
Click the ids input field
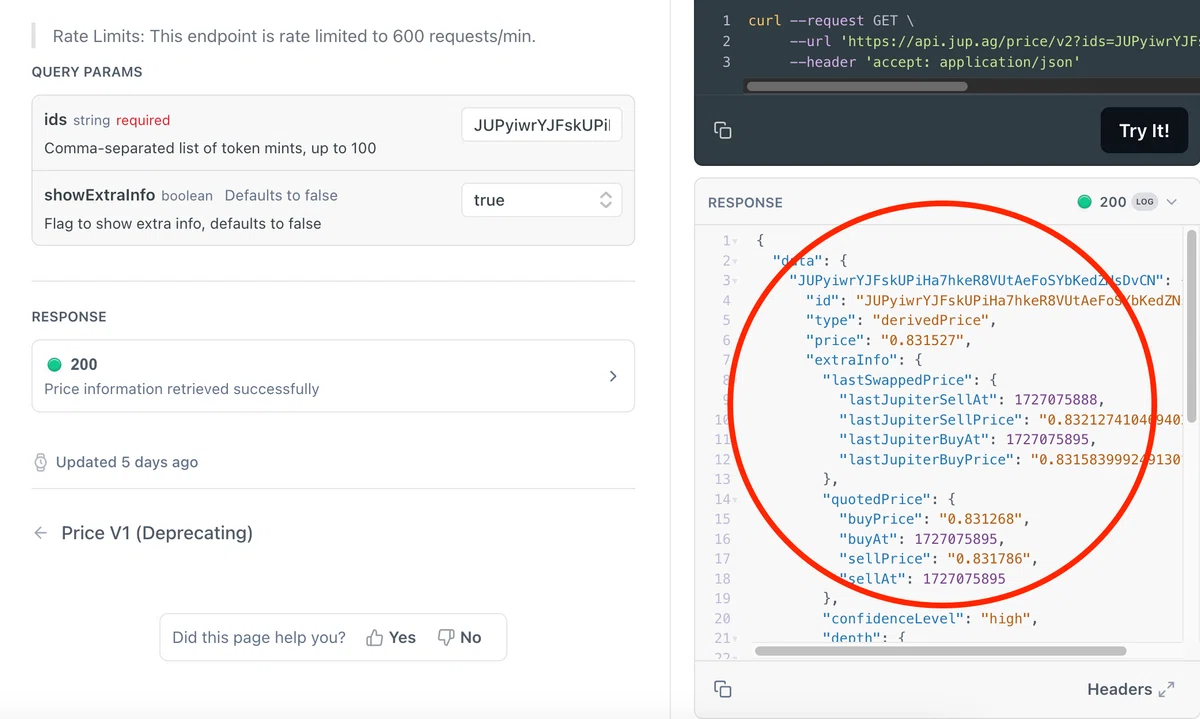click(x=541, y=125)
